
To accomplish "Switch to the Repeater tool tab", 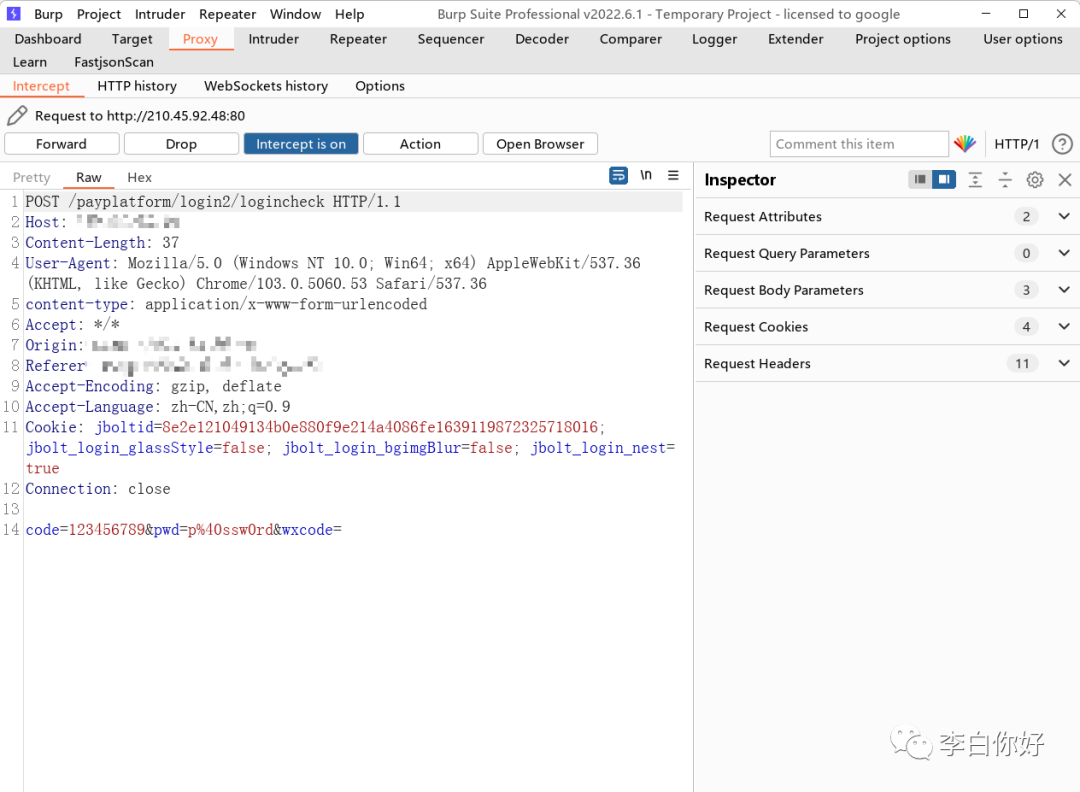I will [358, 39].
